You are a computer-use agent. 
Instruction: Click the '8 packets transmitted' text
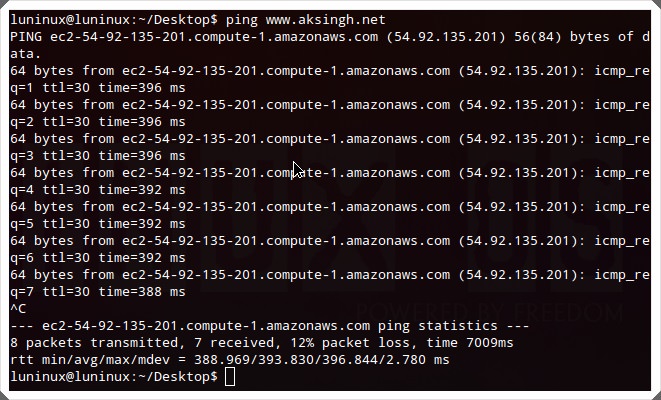tap(94, 343)
